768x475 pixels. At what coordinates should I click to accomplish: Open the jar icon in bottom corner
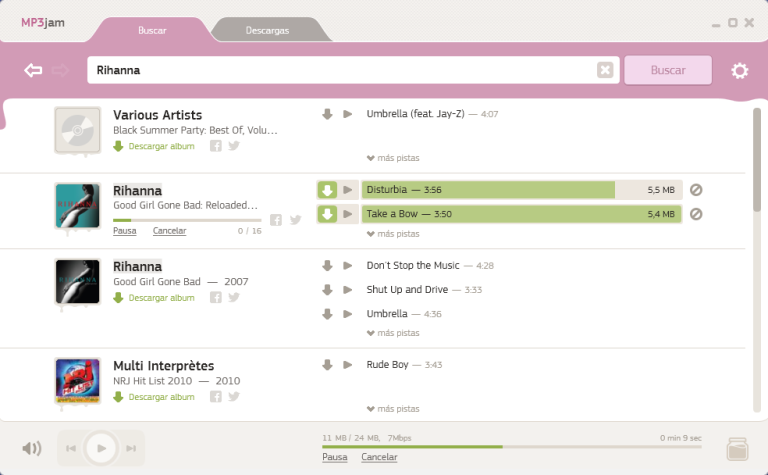(737, 449)
